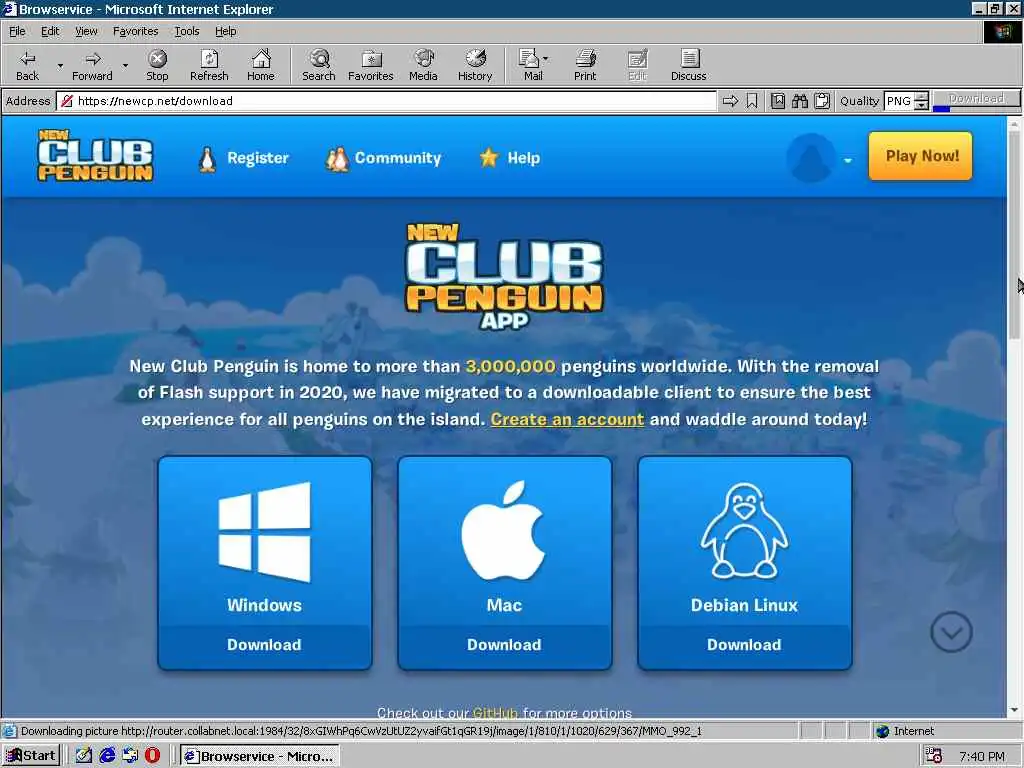Viewport: 1024px width, 768px height.
Task: Click the Windows logo on the Windows download card
Action: click(x=264, y=532)
